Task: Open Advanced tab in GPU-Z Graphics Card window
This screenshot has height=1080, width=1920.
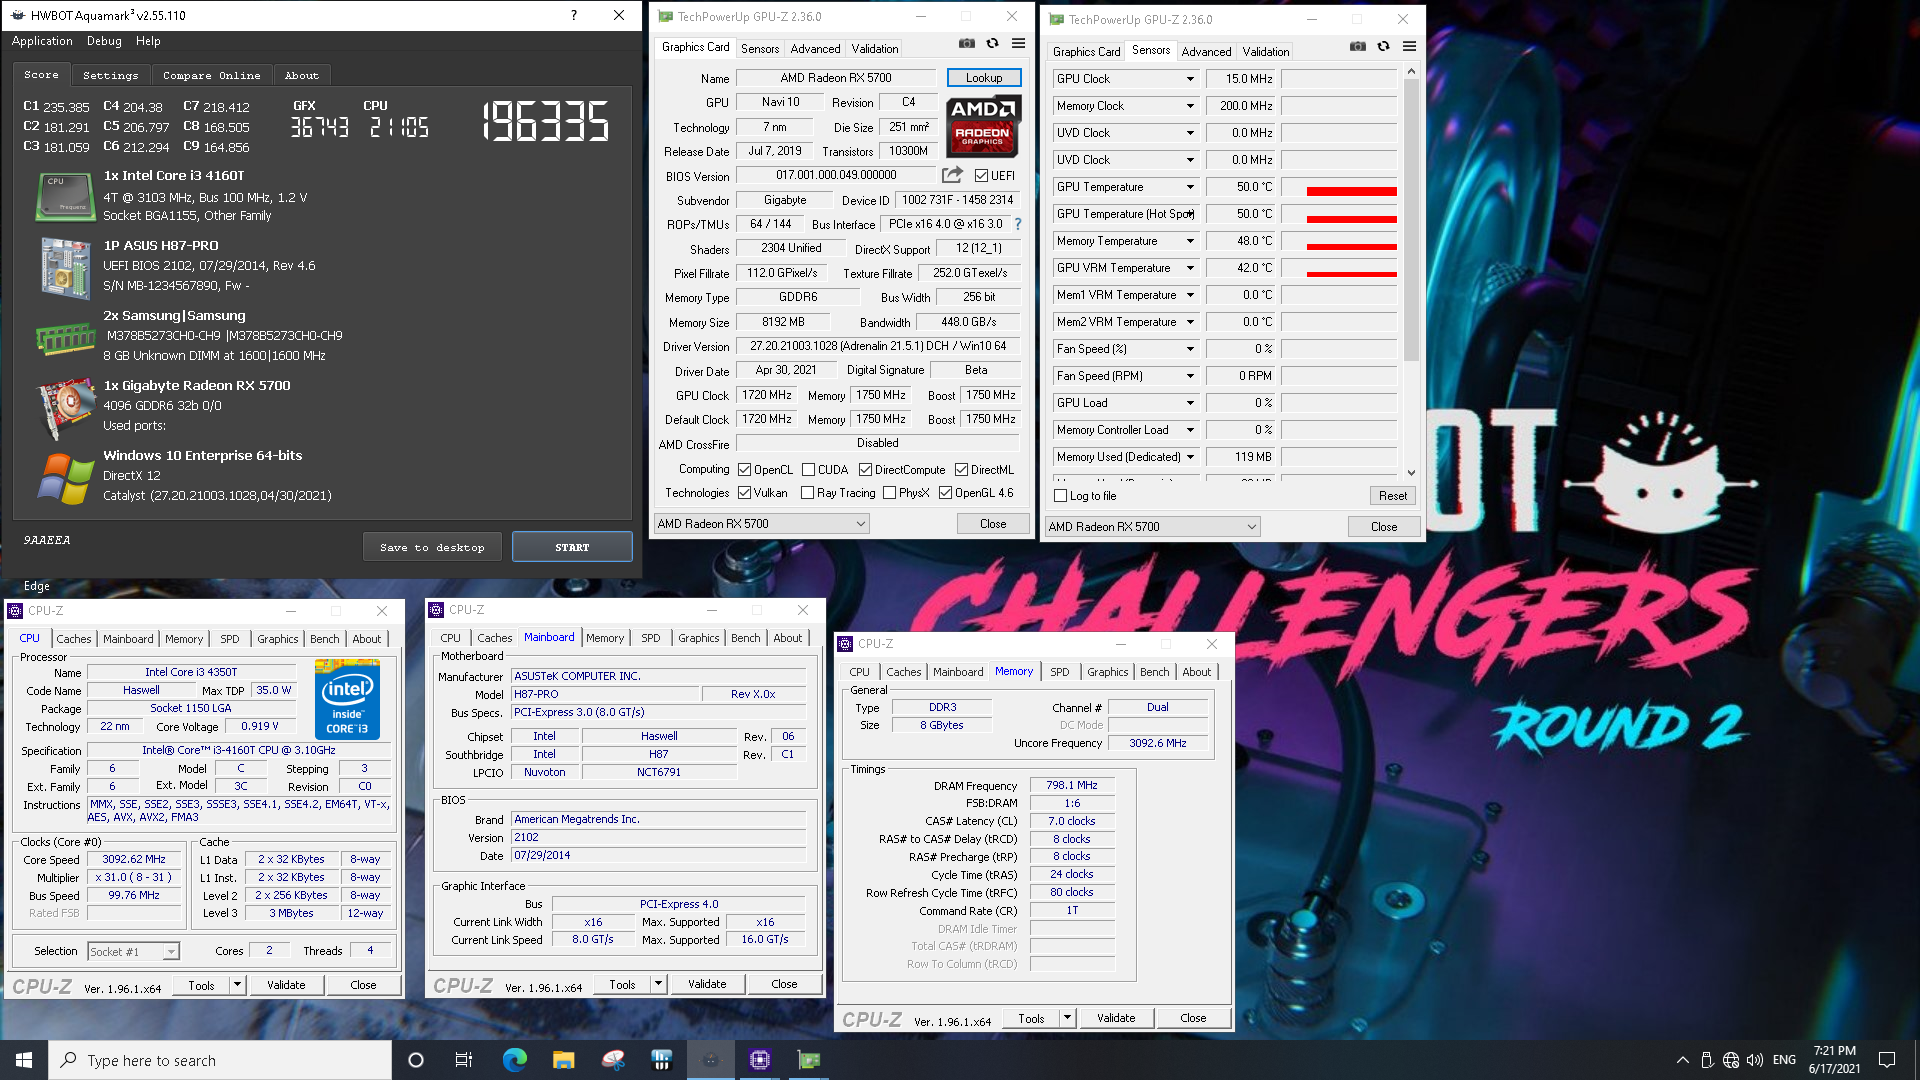Action: (815, 49)
